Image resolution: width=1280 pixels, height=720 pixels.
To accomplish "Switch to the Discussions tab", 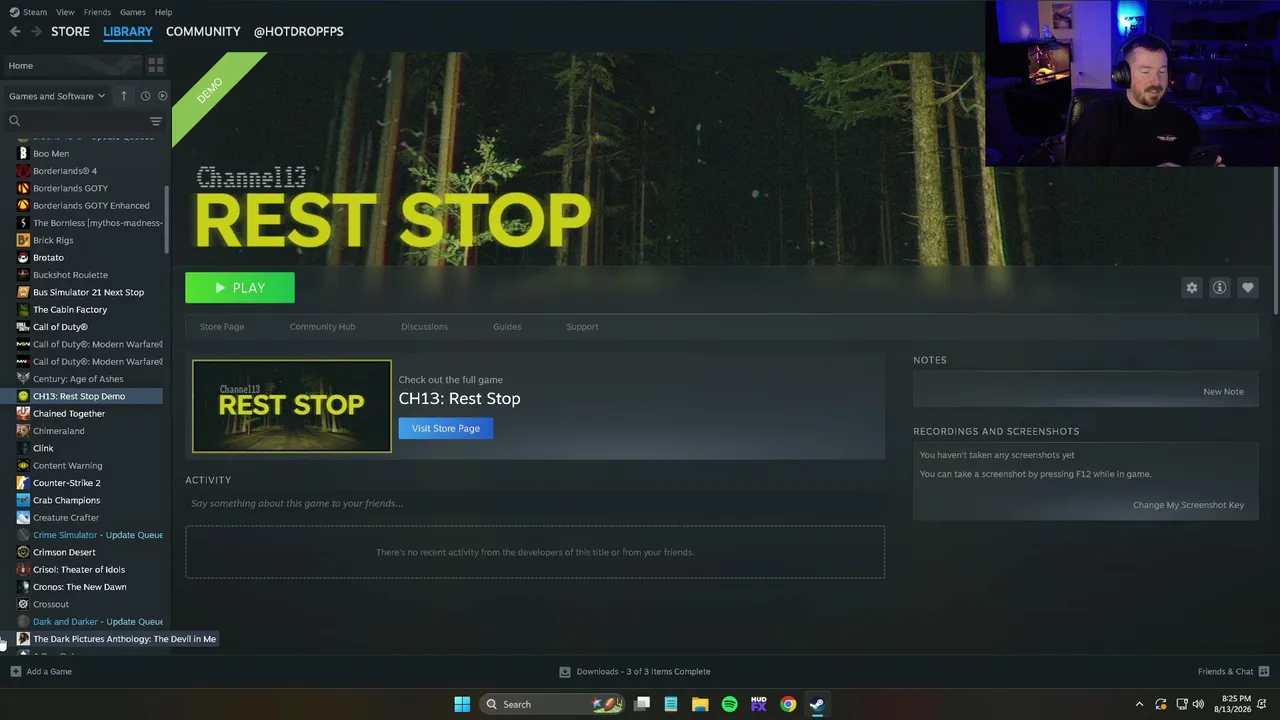I will (424, 327).
